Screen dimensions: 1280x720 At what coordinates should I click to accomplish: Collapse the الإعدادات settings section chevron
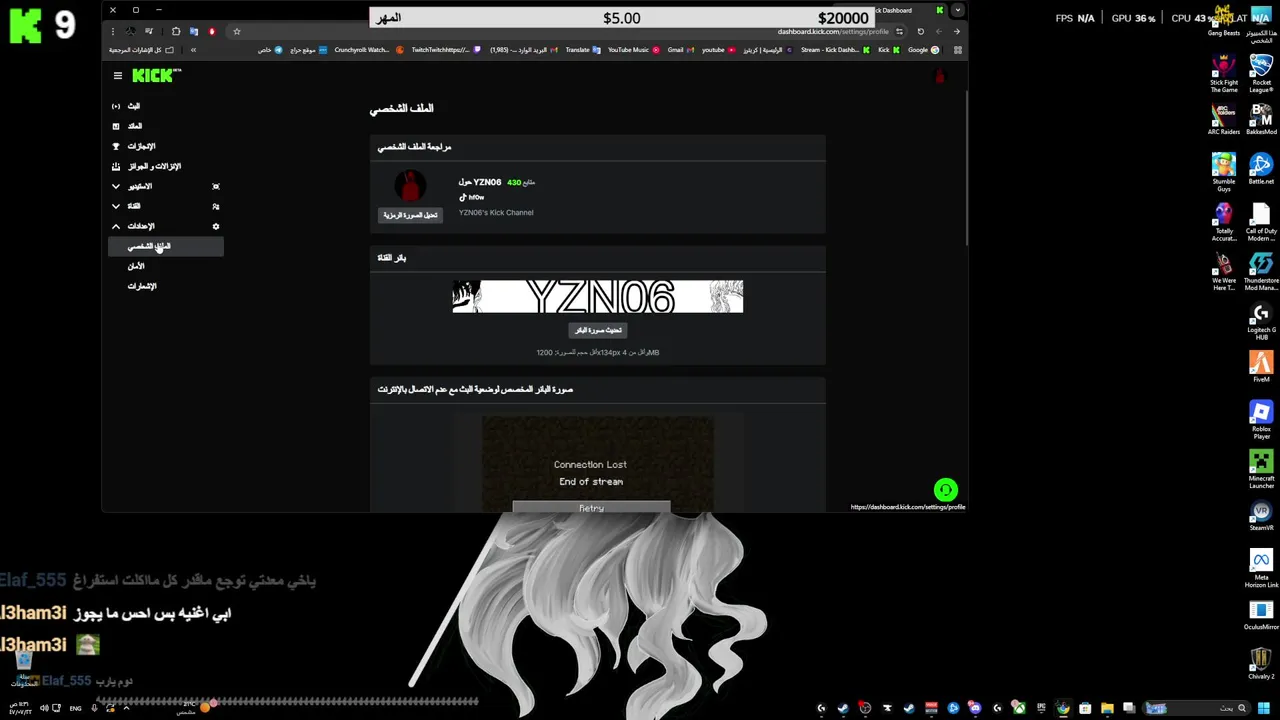116,226
